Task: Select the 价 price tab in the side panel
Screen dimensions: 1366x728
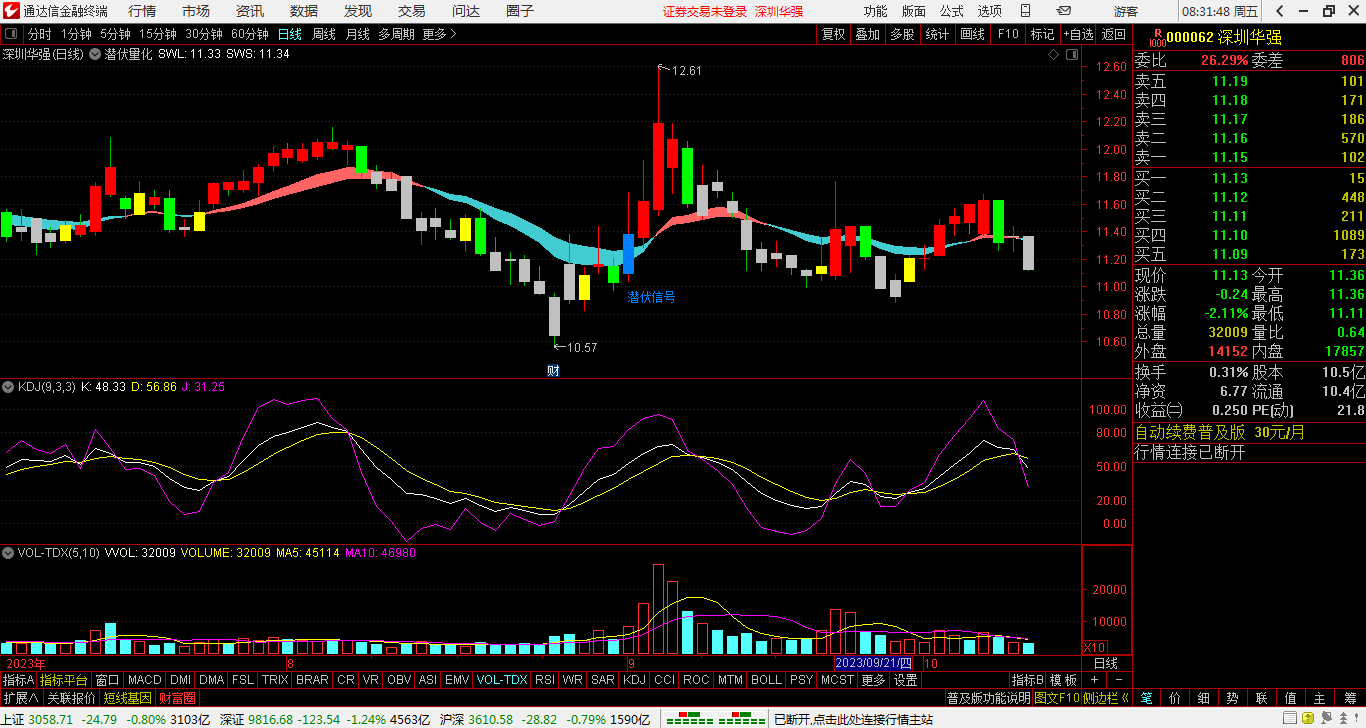Action: (1175, 698)
